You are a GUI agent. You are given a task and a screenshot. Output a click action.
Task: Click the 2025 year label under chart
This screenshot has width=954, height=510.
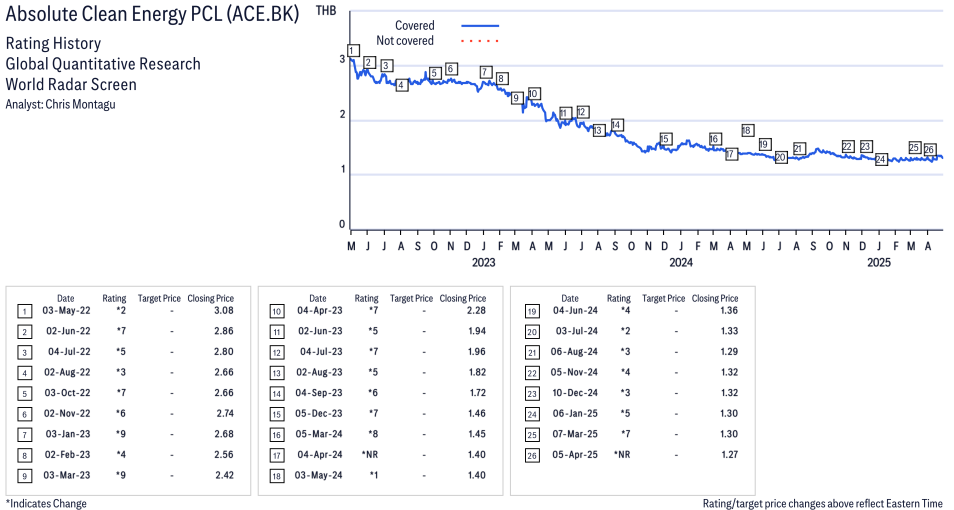click(879, 262)
